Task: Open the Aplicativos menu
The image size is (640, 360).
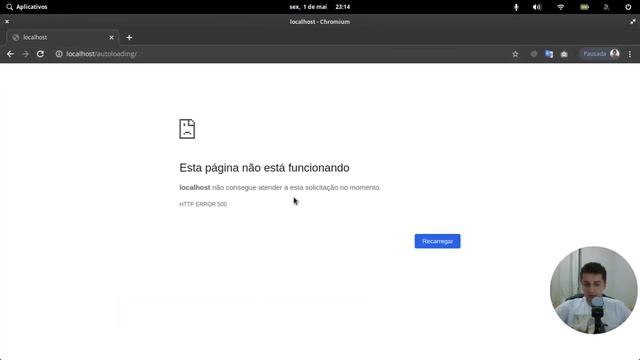Action: pos(27,7)
